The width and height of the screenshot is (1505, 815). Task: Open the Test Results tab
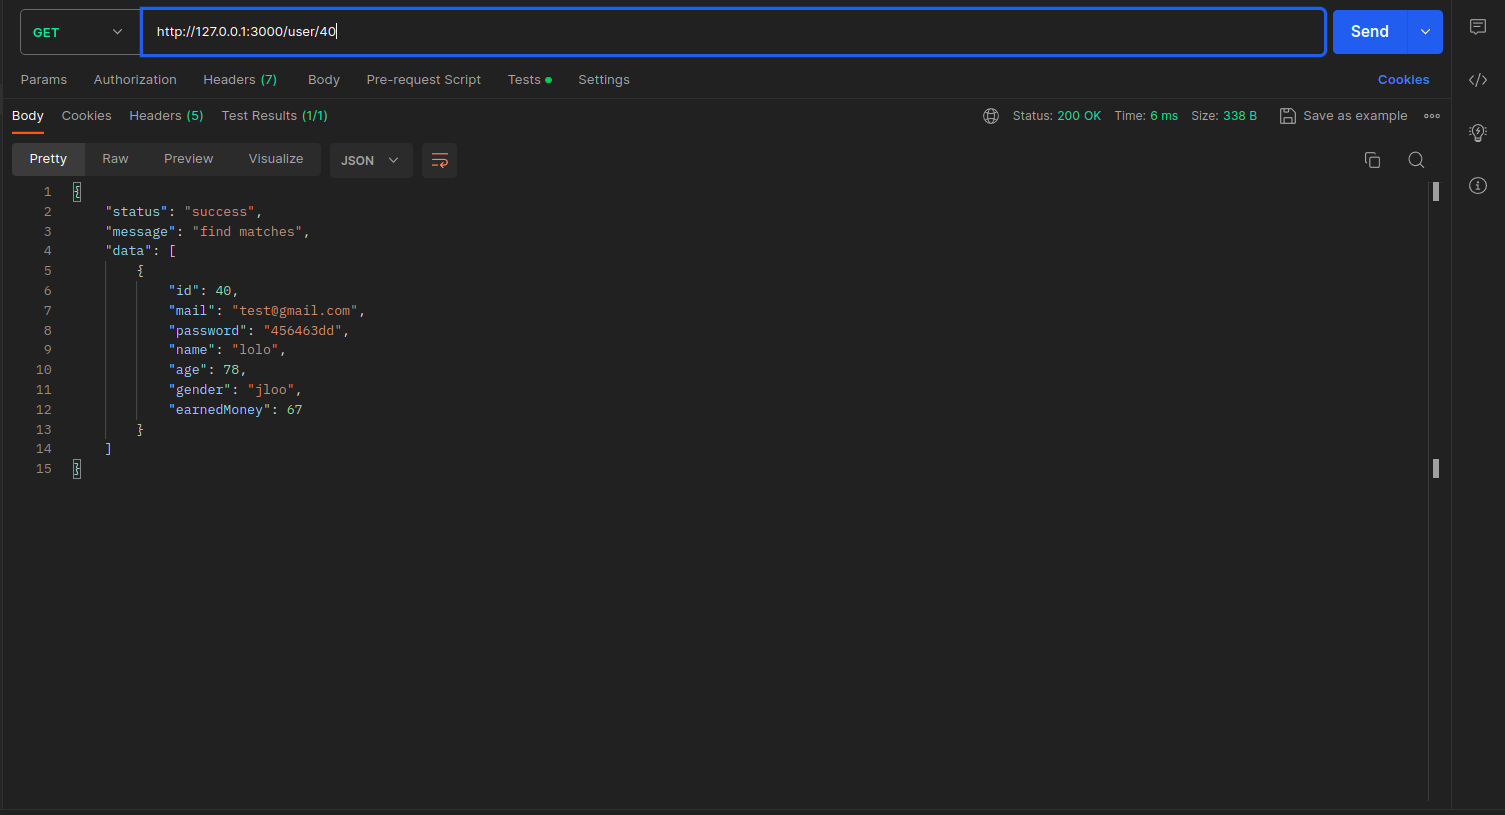274,116
